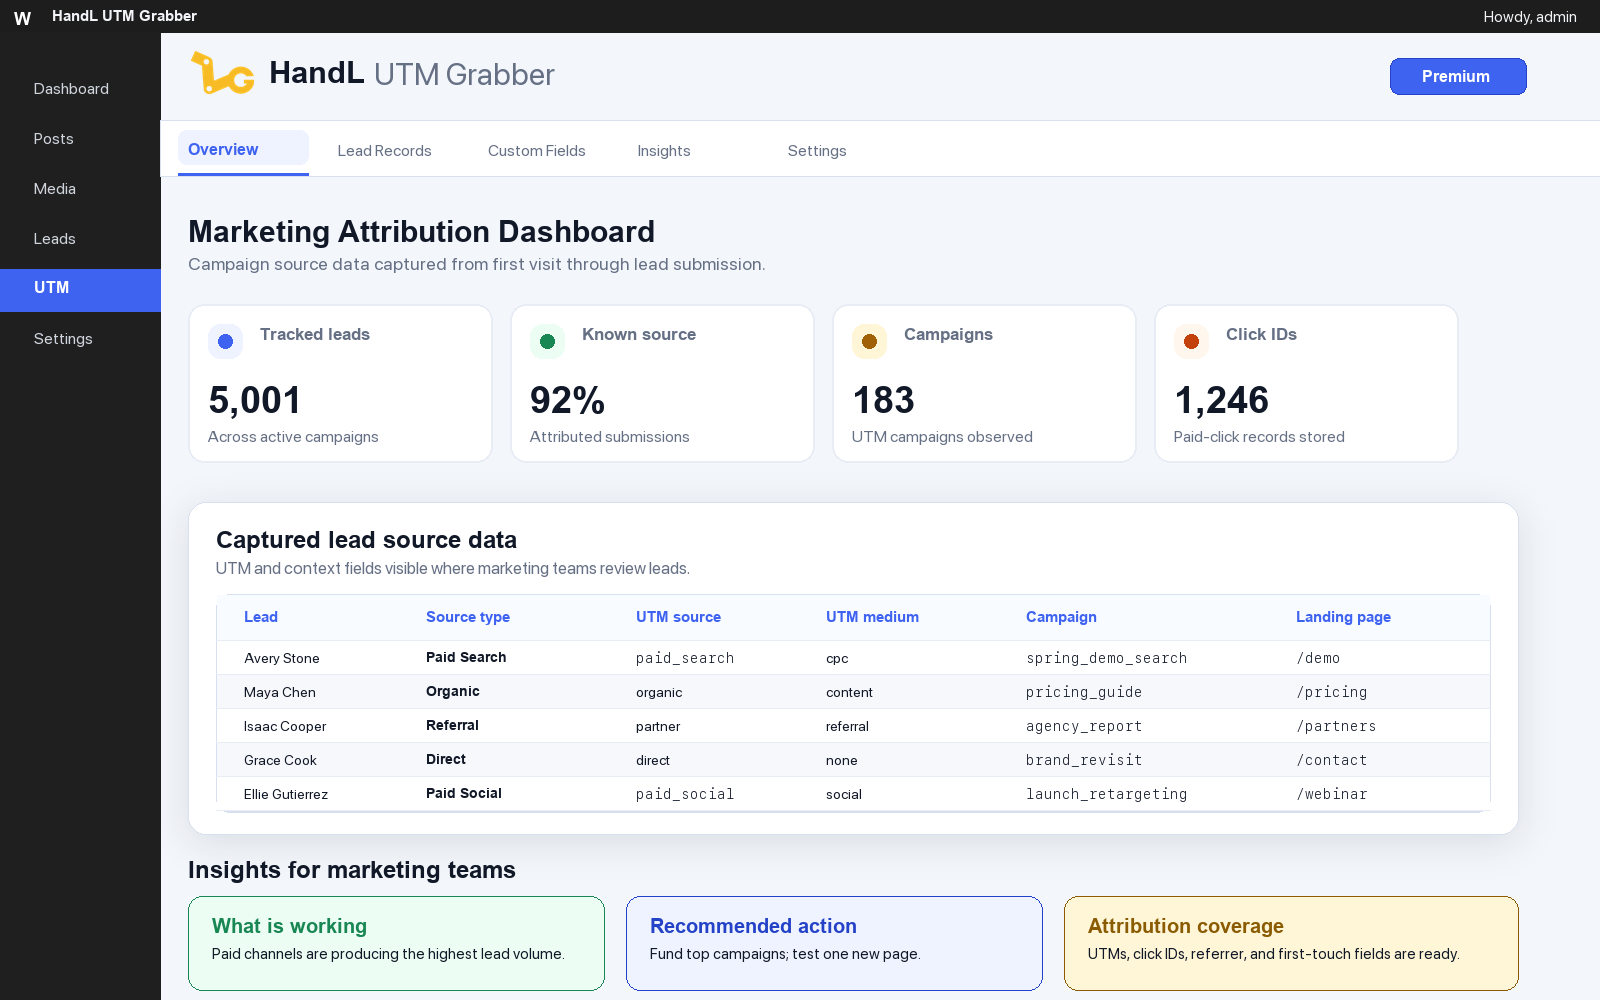Click the Paid Search source type cell
The height and width of the screenshot is (1000, 1600).
point(466,657)
